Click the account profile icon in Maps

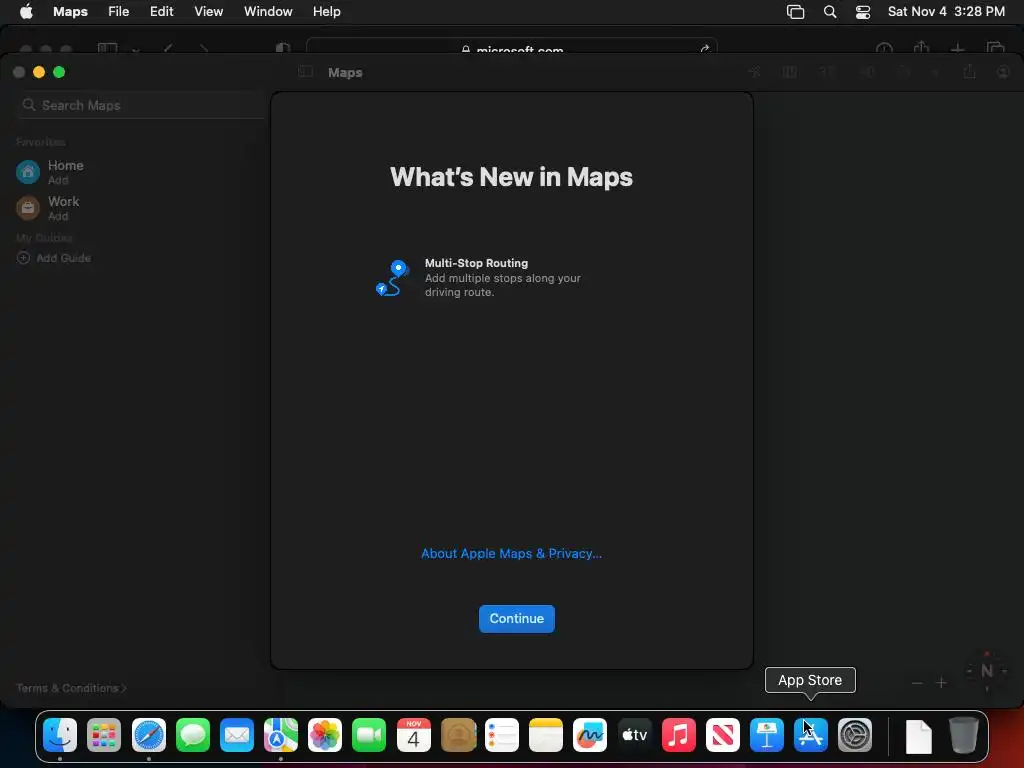[1003, 72]
